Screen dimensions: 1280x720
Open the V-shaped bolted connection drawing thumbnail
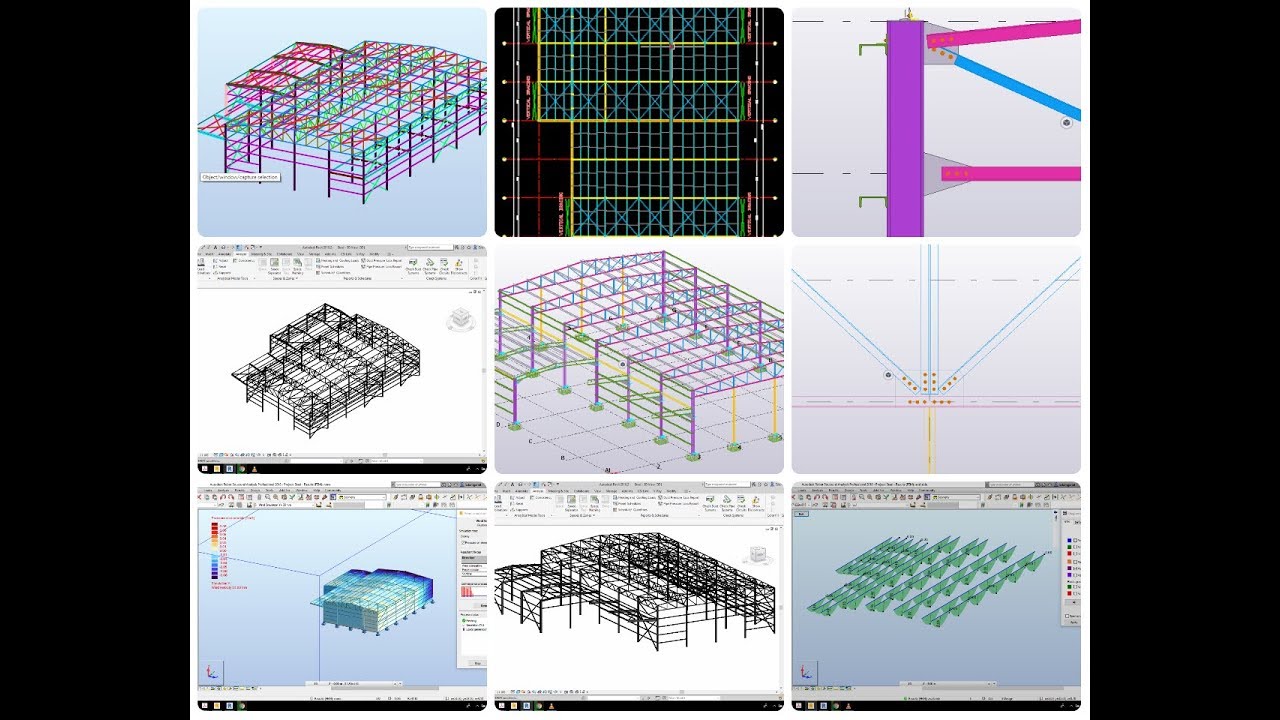pos(936,359)
